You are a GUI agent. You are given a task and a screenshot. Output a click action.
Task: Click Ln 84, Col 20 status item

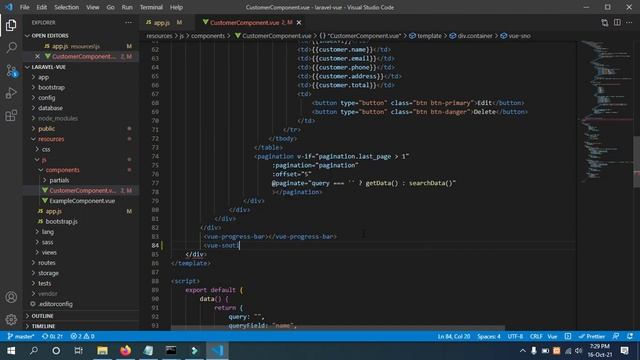[x=454, y=336]
